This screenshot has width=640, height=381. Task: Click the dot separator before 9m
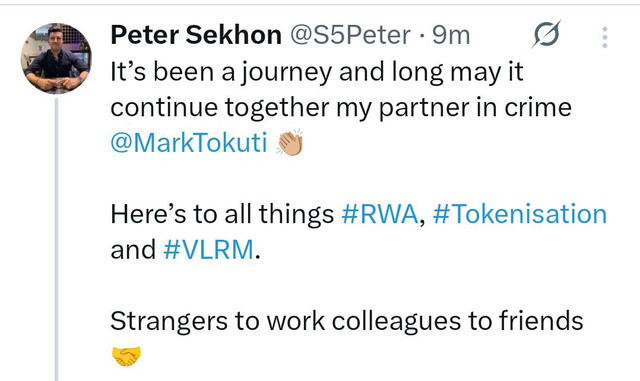click(422, 36)
